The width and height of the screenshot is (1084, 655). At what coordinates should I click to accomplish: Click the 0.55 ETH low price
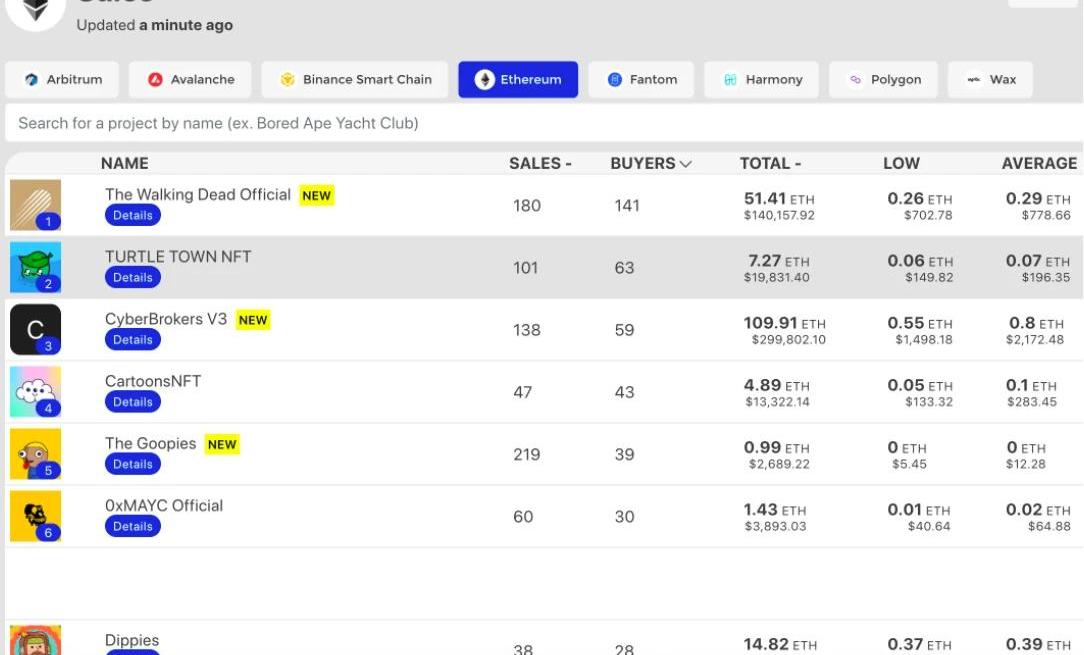tap(919, 323)
